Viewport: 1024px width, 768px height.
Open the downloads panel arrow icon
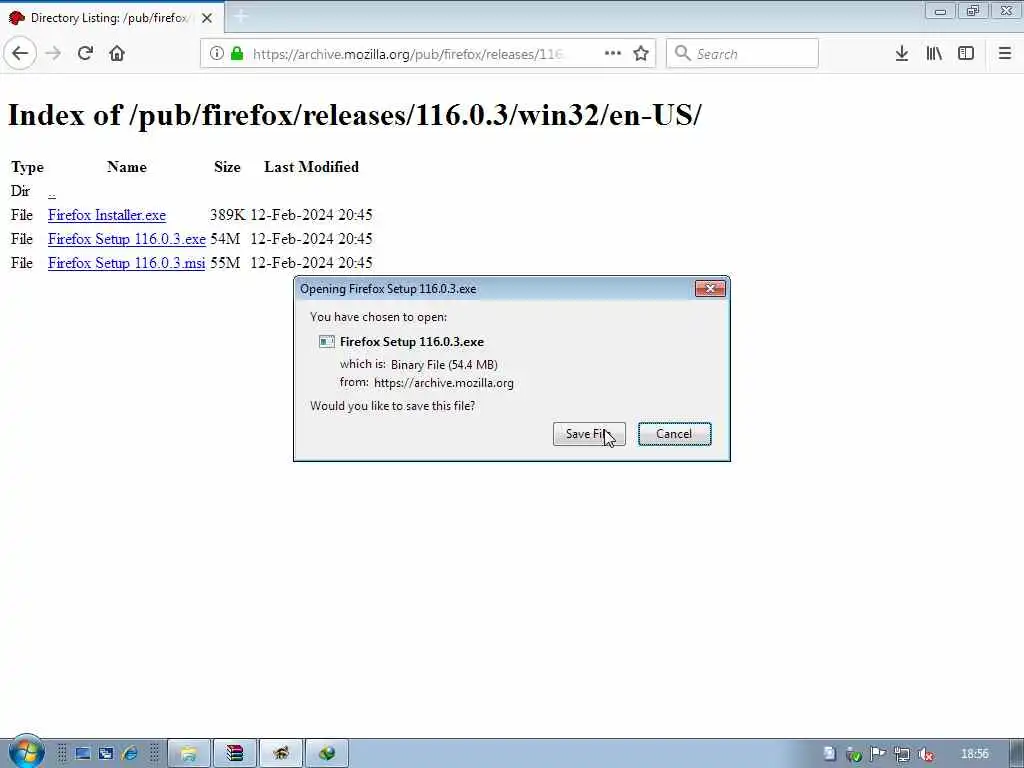[x=902, y=54]
